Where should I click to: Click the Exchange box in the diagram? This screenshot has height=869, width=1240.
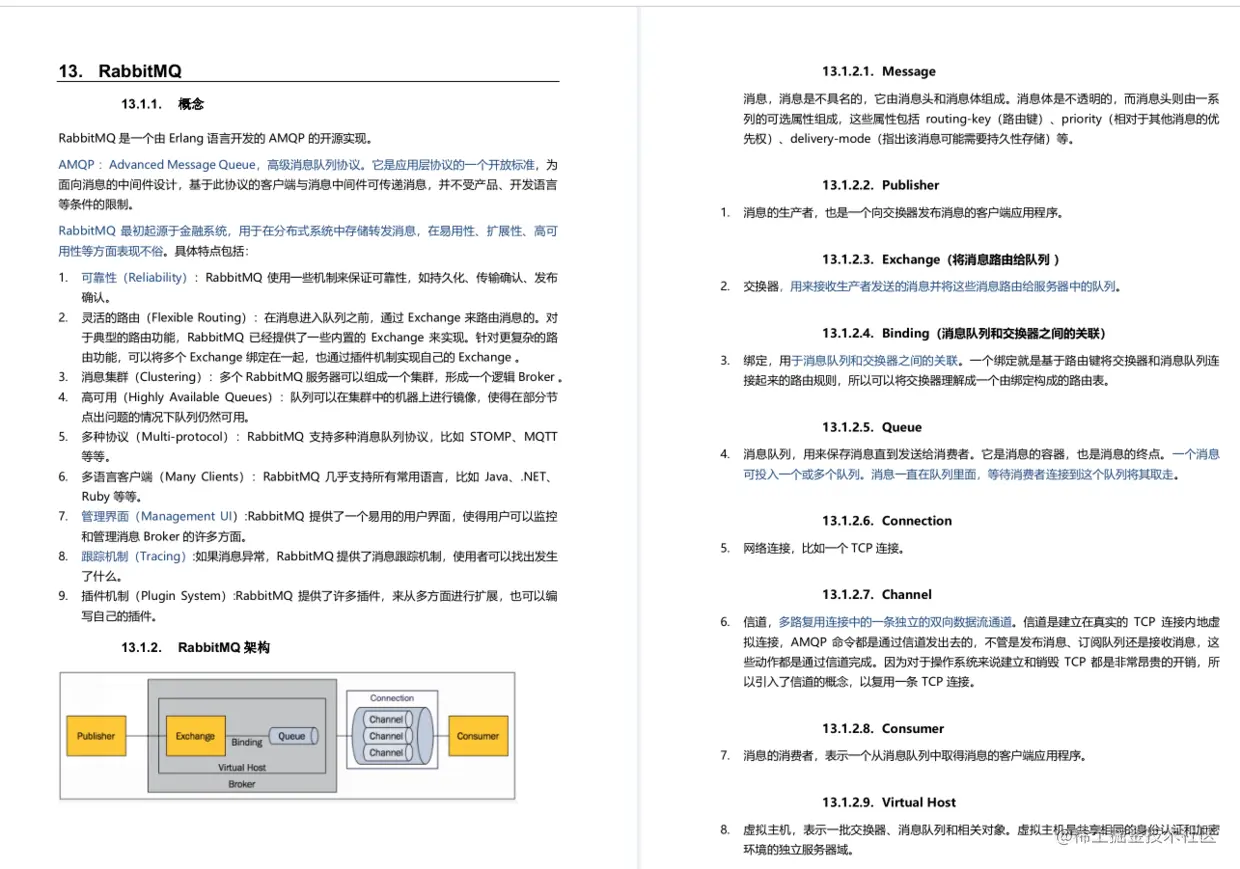click(195, 736)
